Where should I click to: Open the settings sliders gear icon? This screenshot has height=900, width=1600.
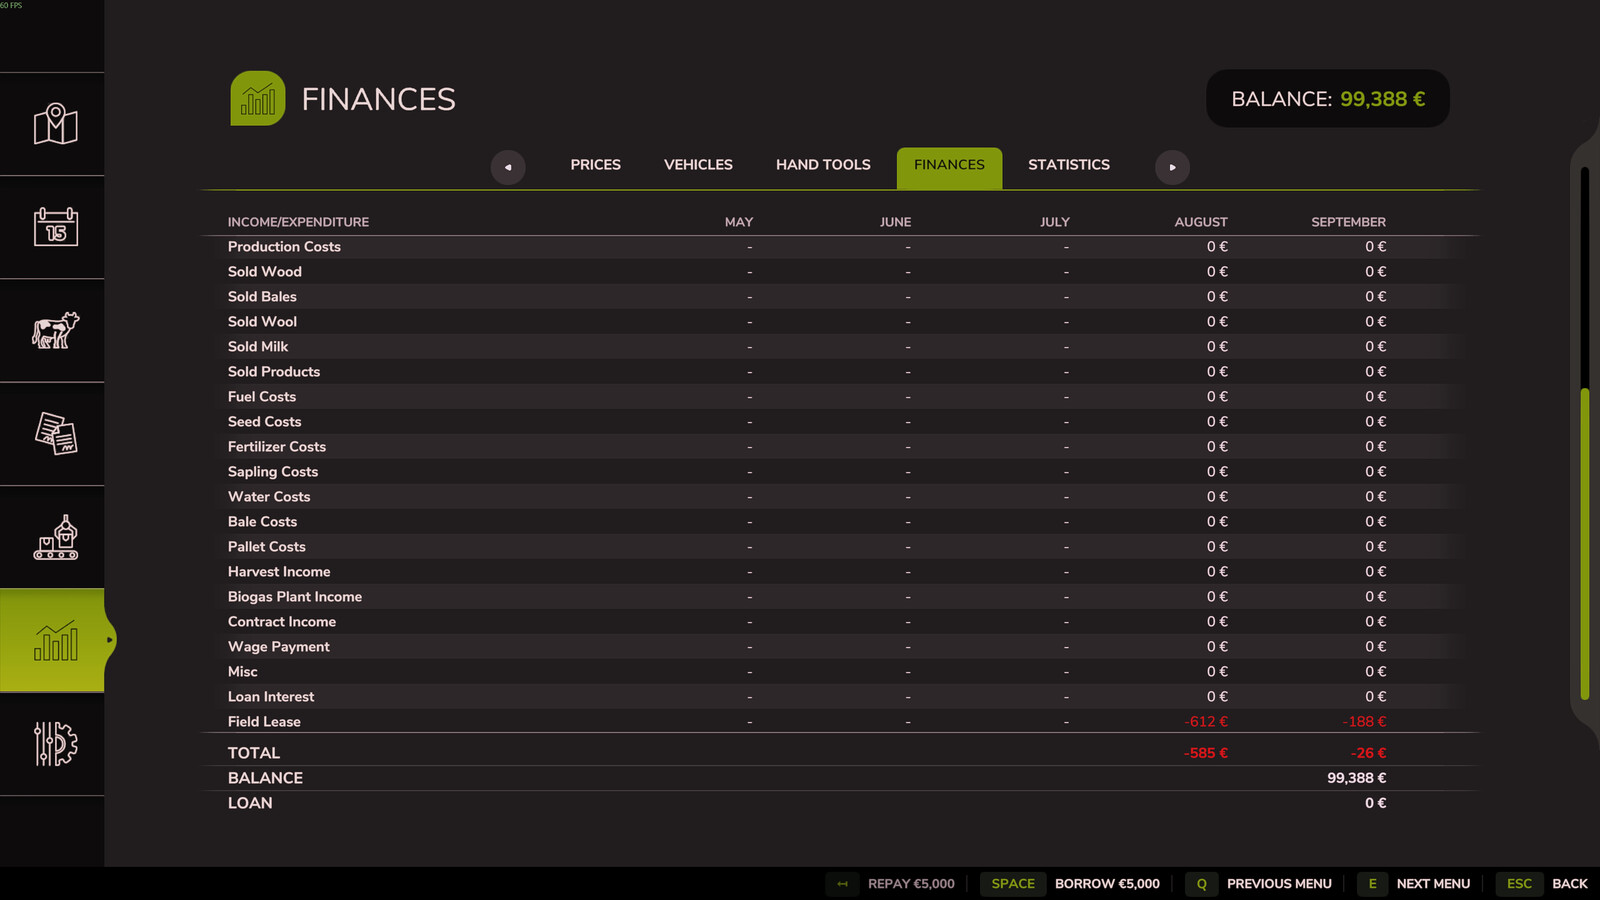tap(55, 744)
